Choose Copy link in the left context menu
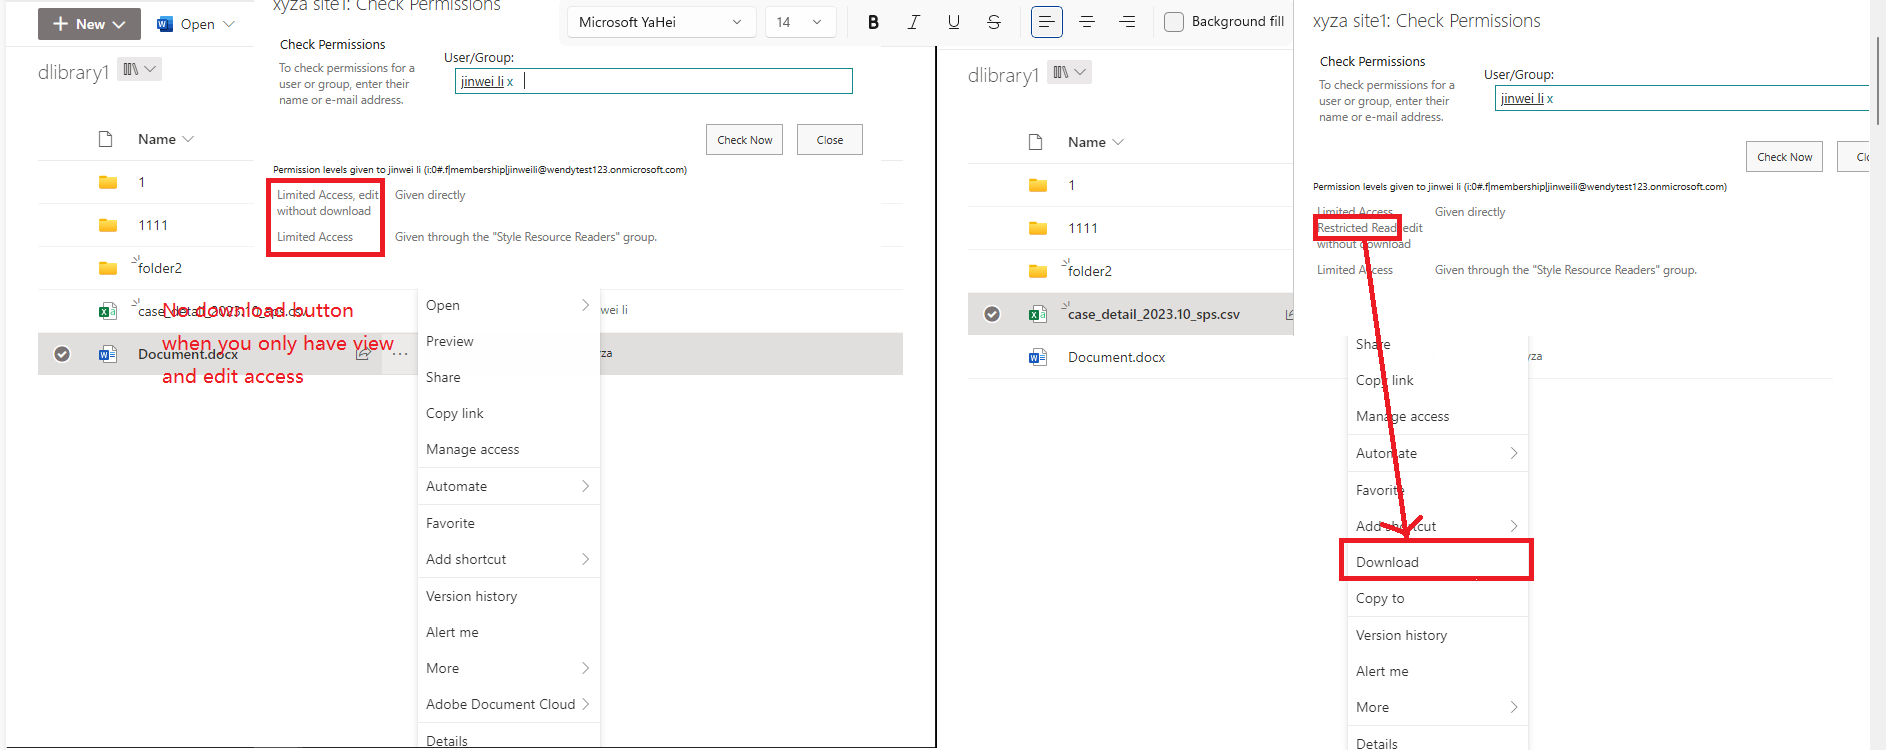This screenshot has width=1886, height=750. pos(509,413)
